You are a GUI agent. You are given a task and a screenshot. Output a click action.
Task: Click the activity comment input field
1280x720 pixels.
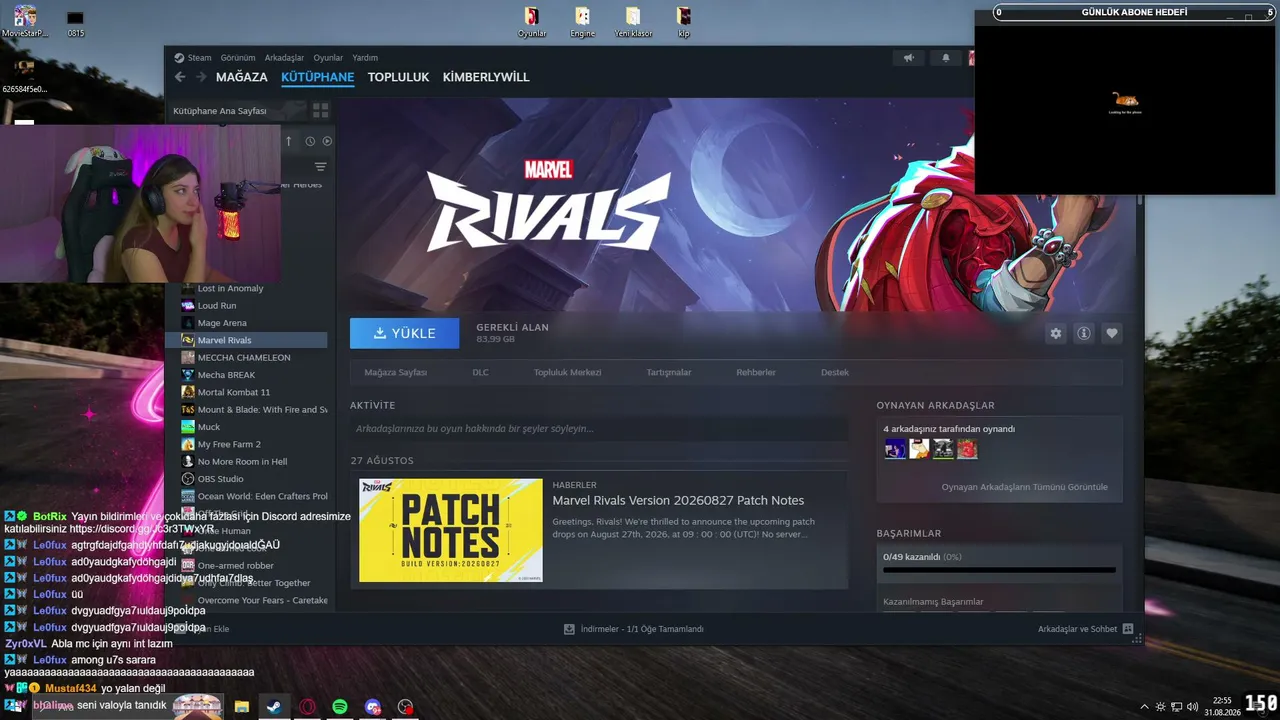pyautogui.click(x=599, y=429)
